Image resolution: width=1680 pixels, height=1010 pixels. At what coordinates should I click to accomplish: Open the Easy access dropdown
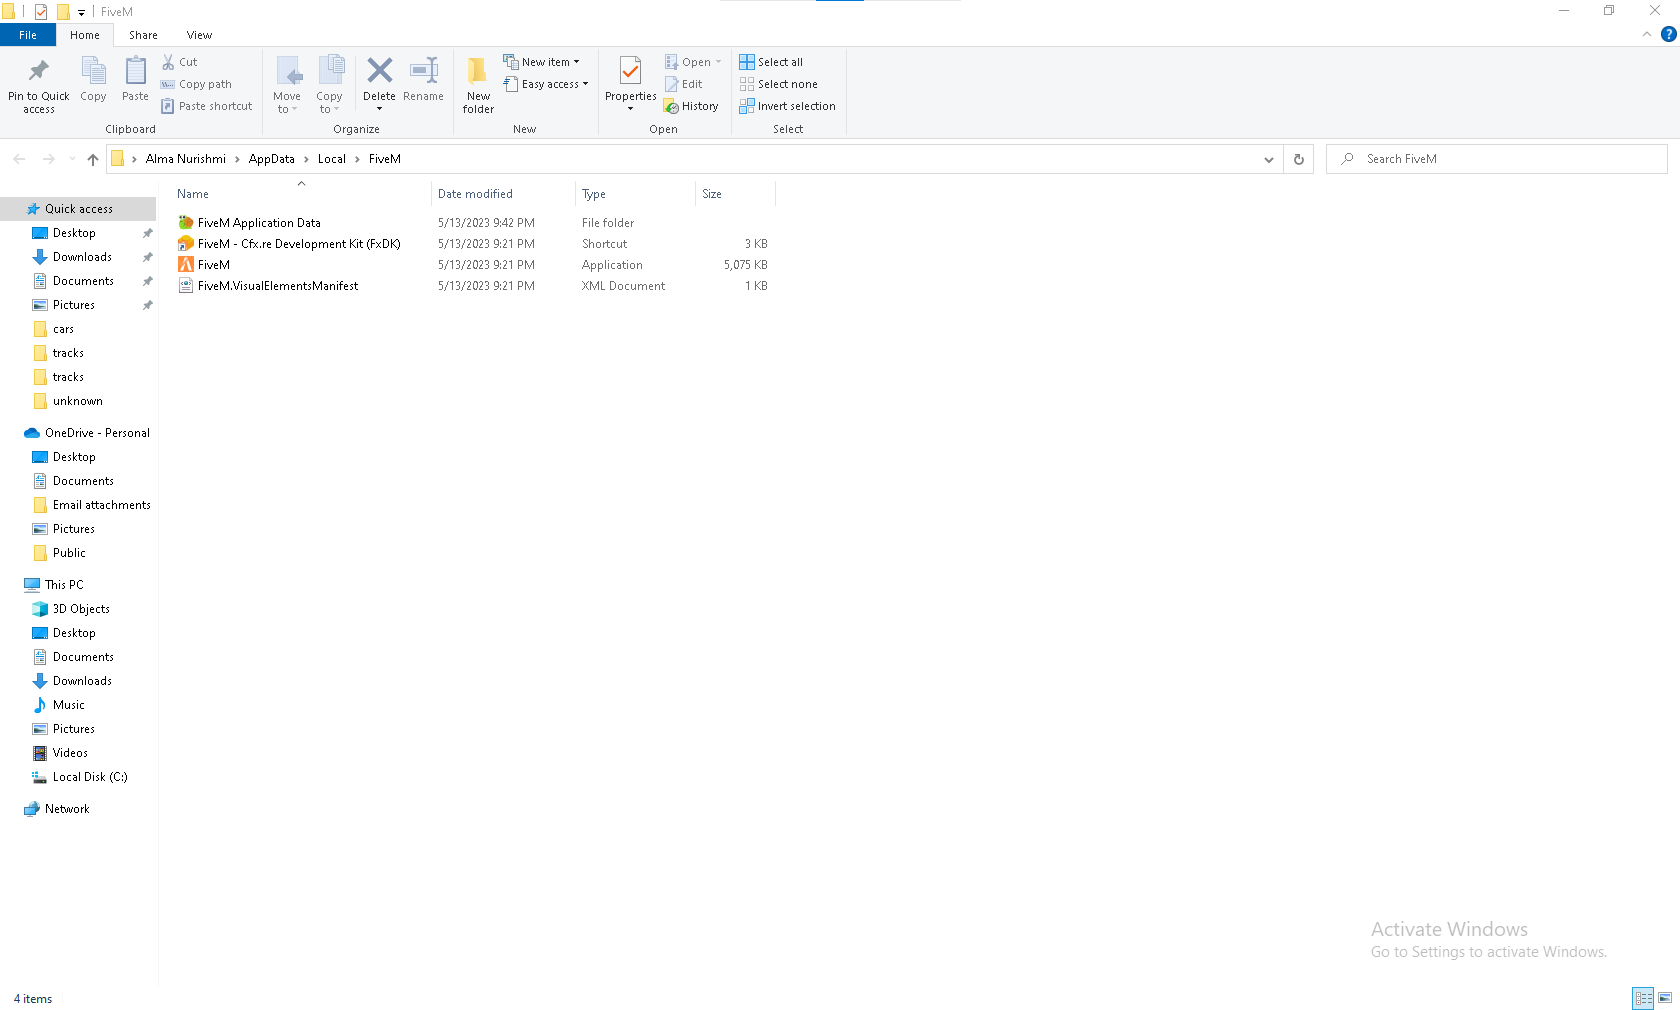tap(546, 84)
